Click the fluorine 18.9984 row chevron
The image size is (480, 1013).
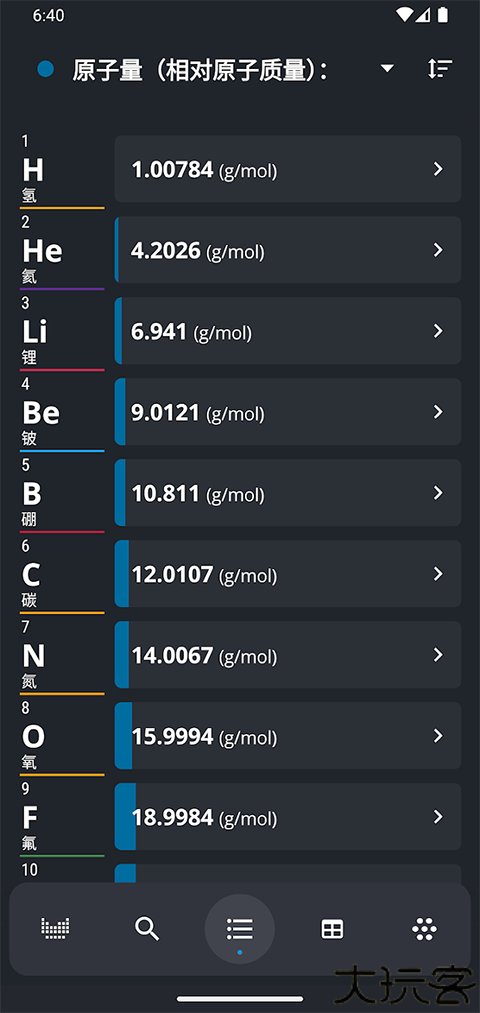[x=438, y=817]
